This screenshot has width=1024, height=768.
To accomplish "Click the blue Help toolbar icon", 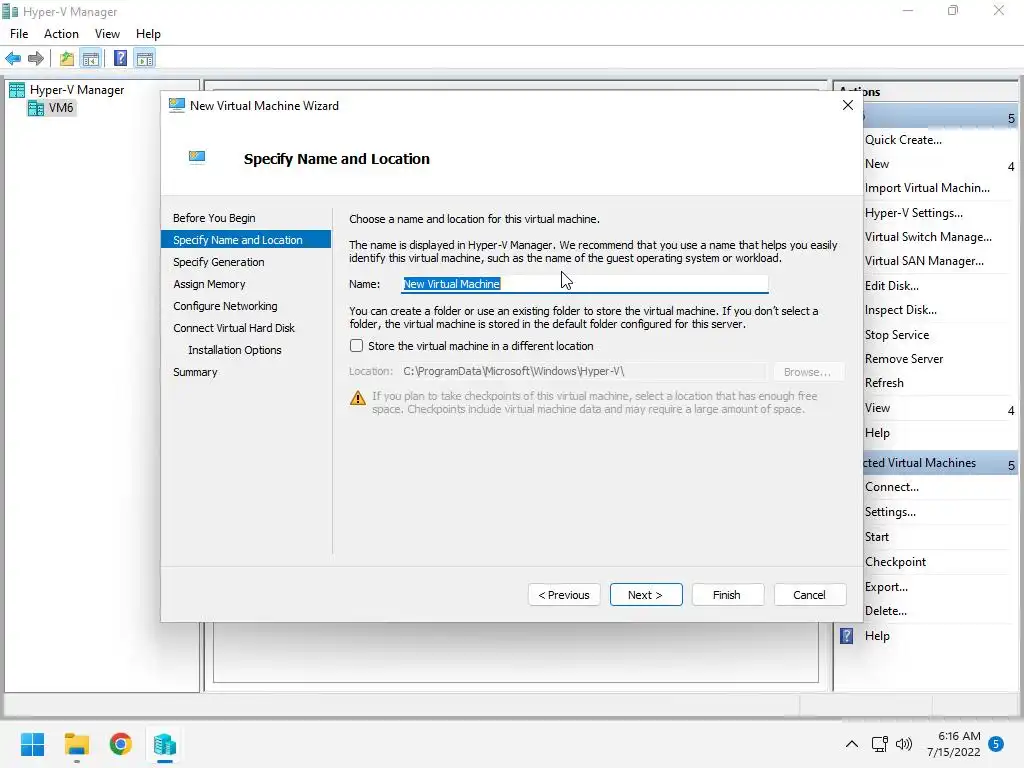I will pos(120,59).
